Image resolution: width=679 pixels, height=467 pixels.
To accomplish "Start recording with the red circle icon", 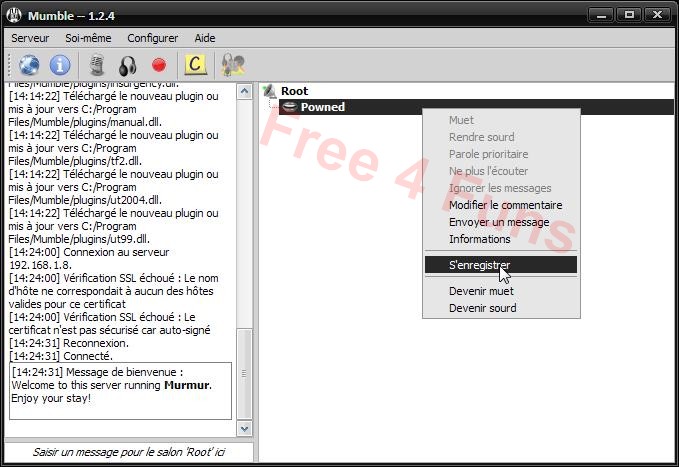I will 159,65.
